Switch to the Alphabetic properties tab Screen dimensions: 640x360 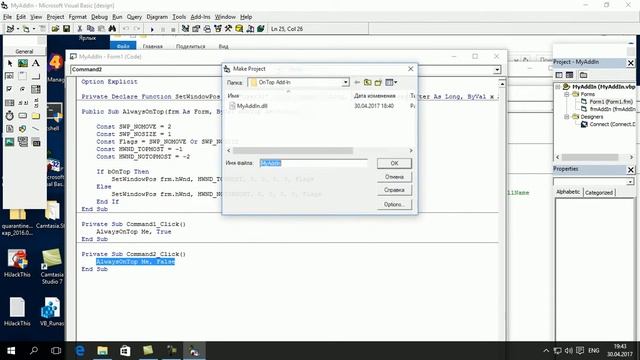tap(568, 192)
